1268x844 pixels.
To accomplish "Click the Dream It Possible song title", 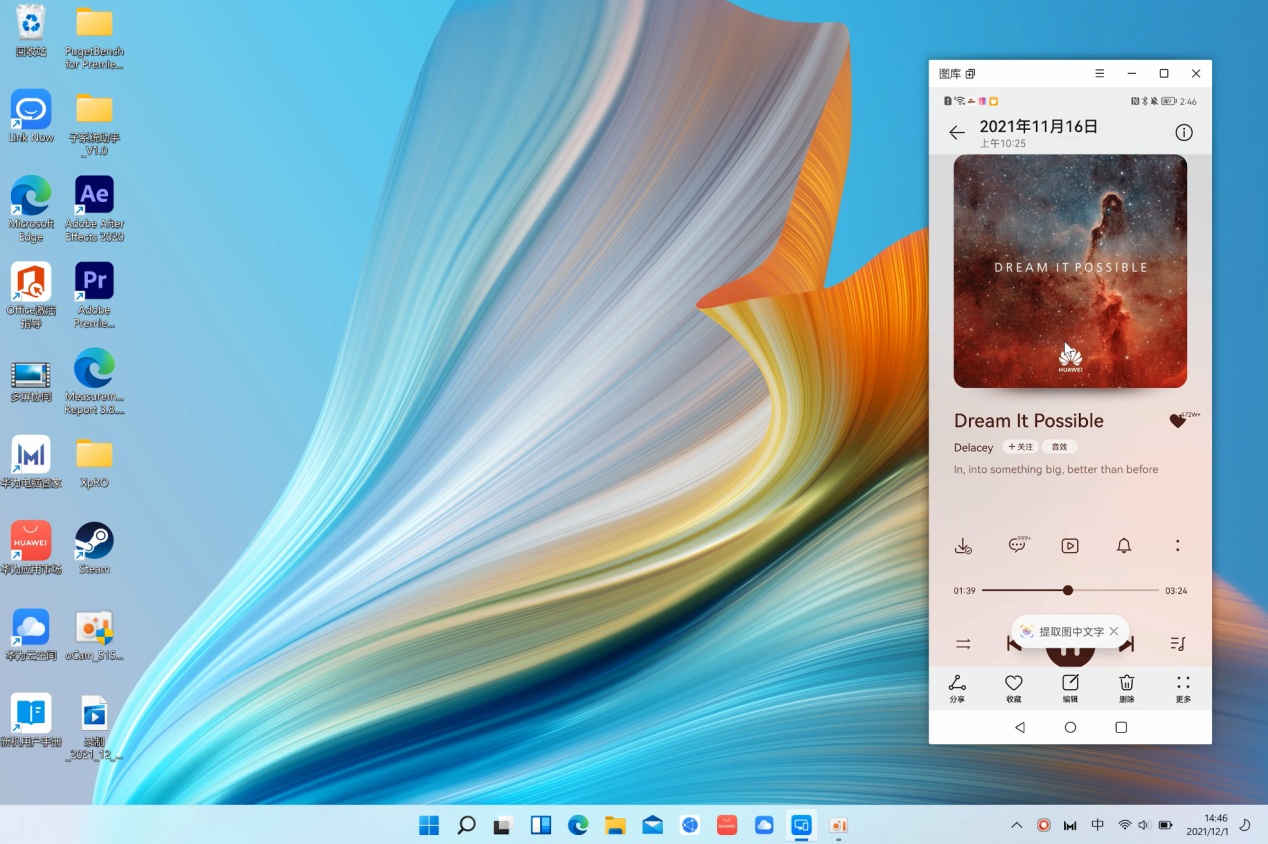I will [x=1029, y=421].
